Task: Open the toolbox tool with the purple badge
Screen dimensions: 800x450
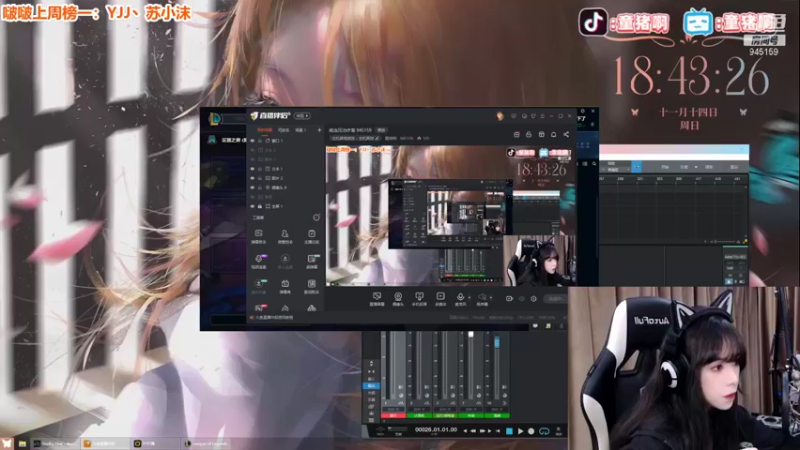Action: [259, 259]
